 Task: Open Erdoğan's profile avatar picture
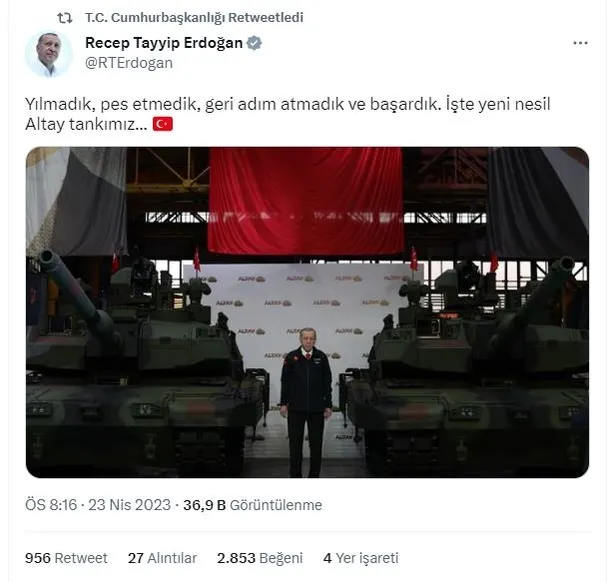(49, 54)
